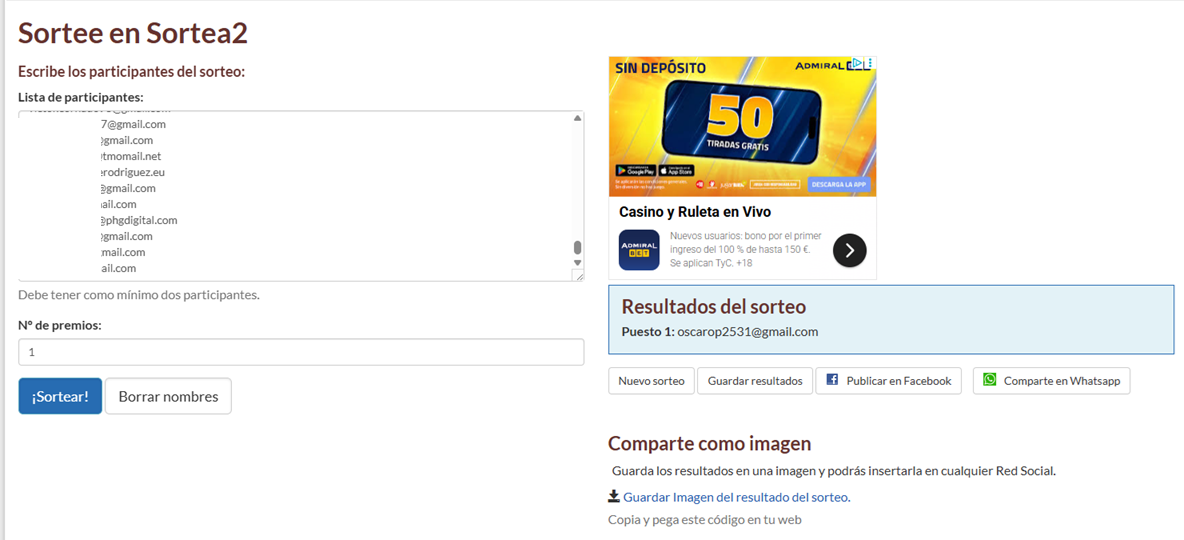Click into the Nº de premios field
This screenshot has height=540, width=1184.
coord(301,352)
